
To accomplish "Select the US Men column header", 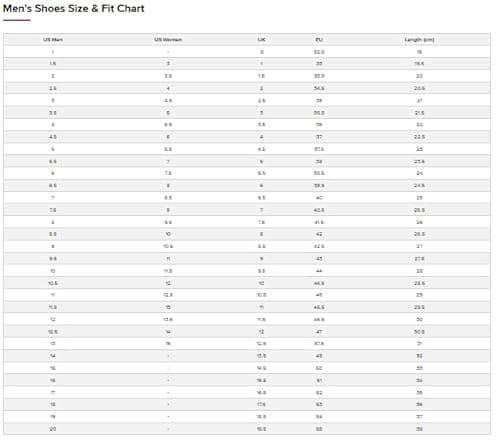I will point(53,40).
